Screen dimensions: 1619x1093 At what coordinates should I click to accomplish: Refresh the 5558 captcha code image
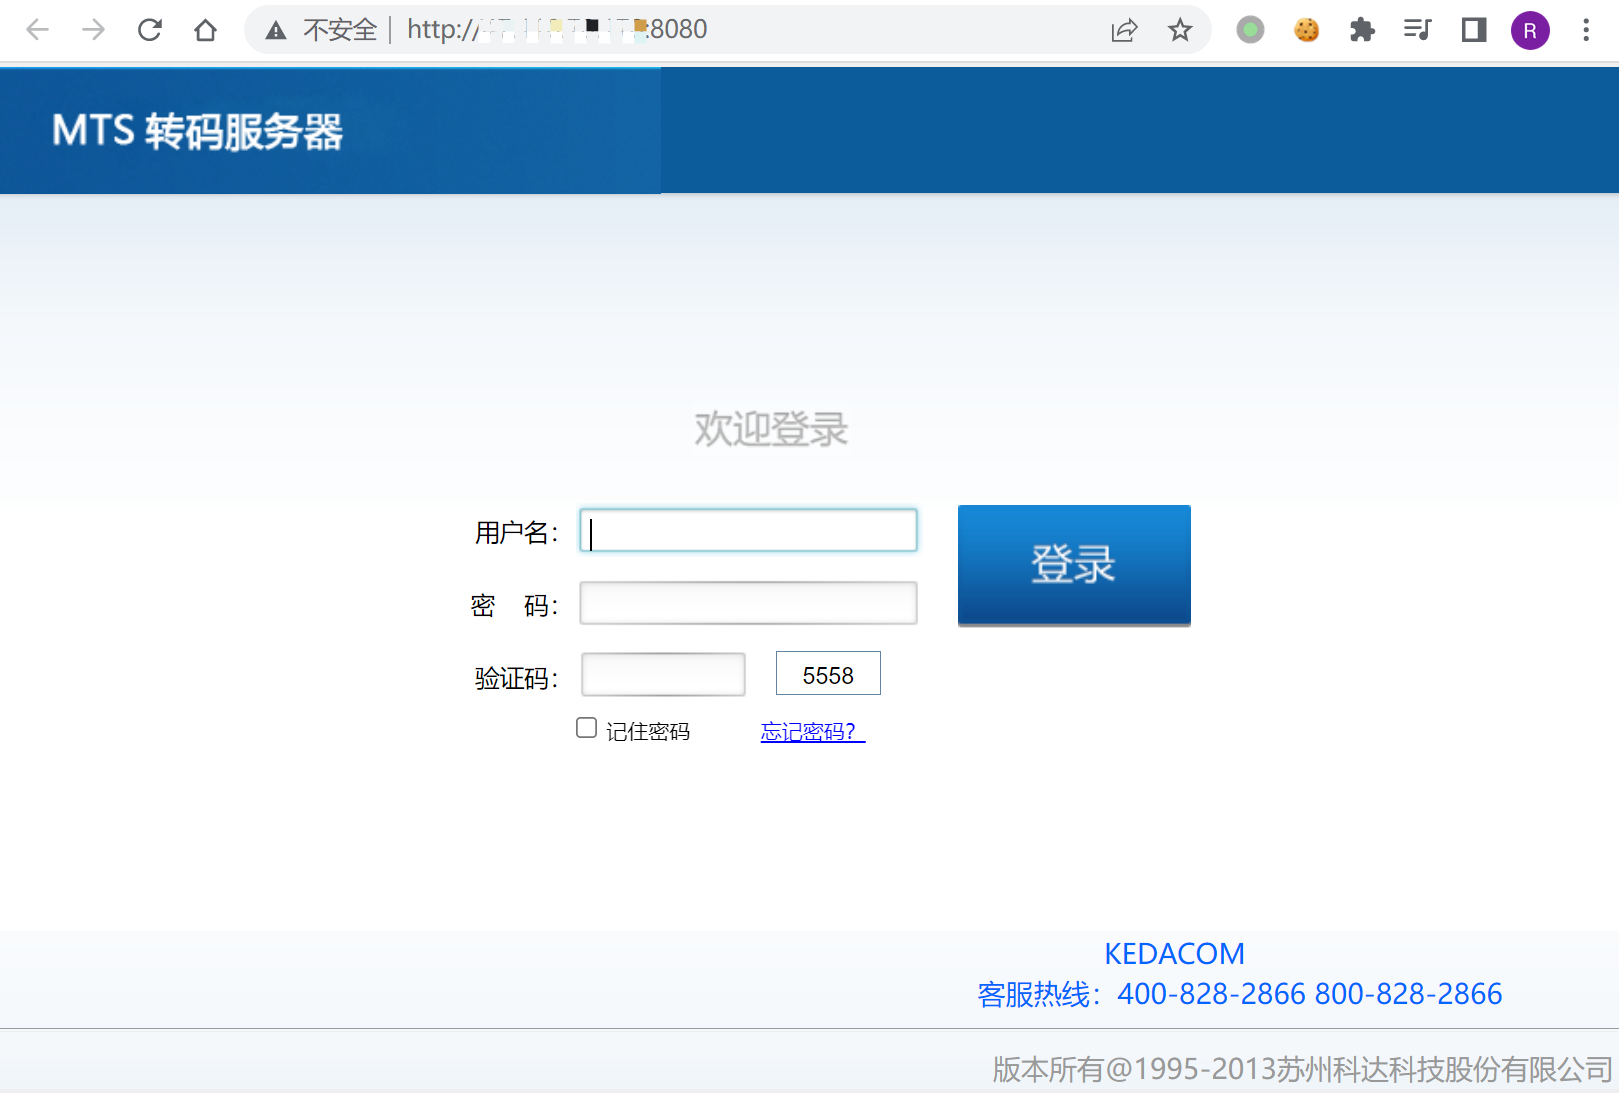pyautogui.click(x=828, y=674)
